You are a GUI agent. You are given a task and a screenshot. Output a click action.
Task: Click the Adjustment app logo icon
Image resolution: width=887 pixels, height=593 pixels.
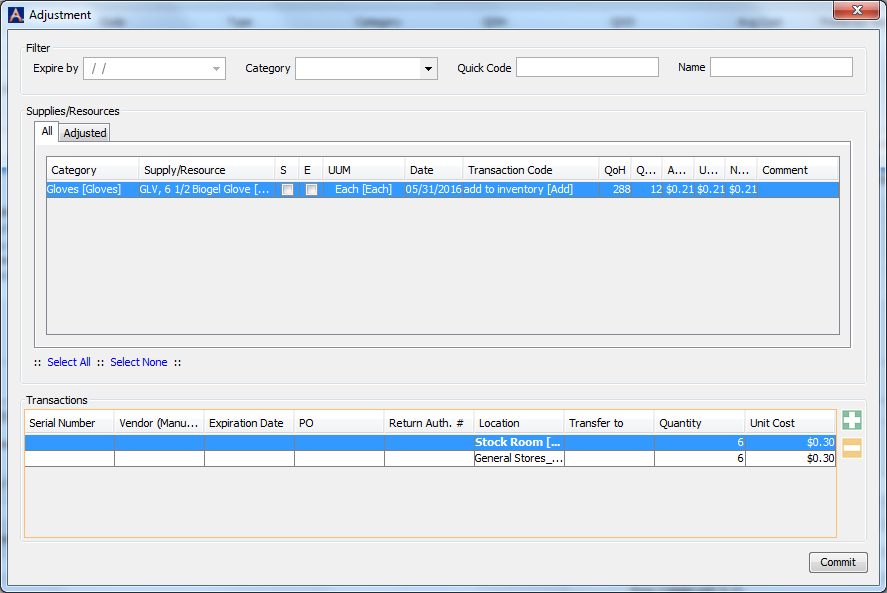[x=16, y=15]
